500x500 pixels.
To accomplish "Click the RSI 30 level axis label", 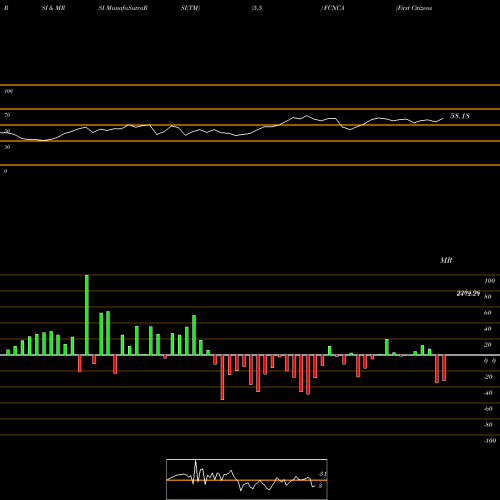I will point(7,147).
